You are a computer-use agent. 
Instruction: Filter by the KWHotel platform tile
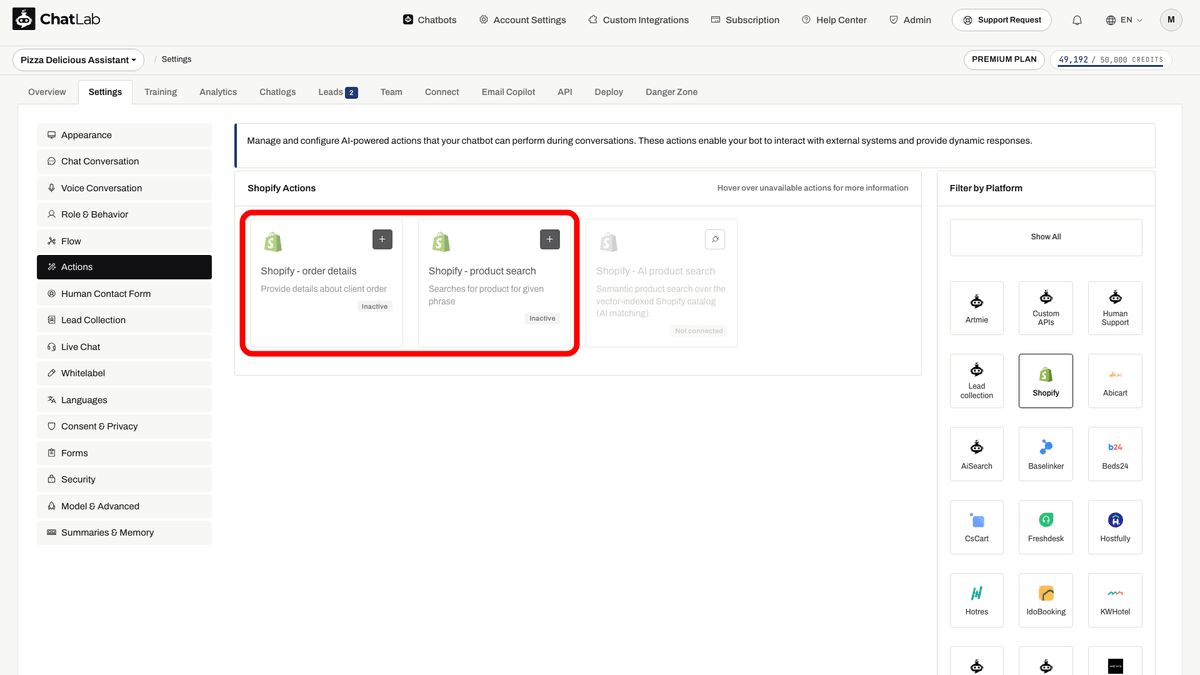[1115, 600]
